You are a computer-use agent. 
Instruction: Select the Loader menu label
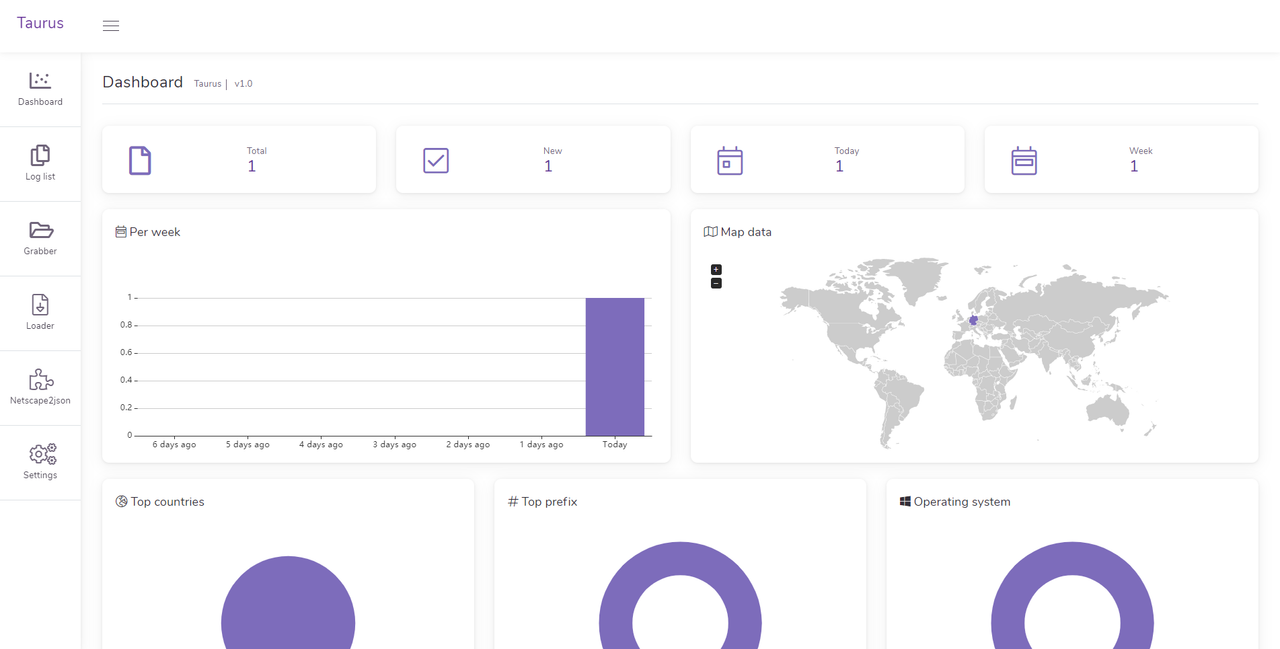pos(40,326)
